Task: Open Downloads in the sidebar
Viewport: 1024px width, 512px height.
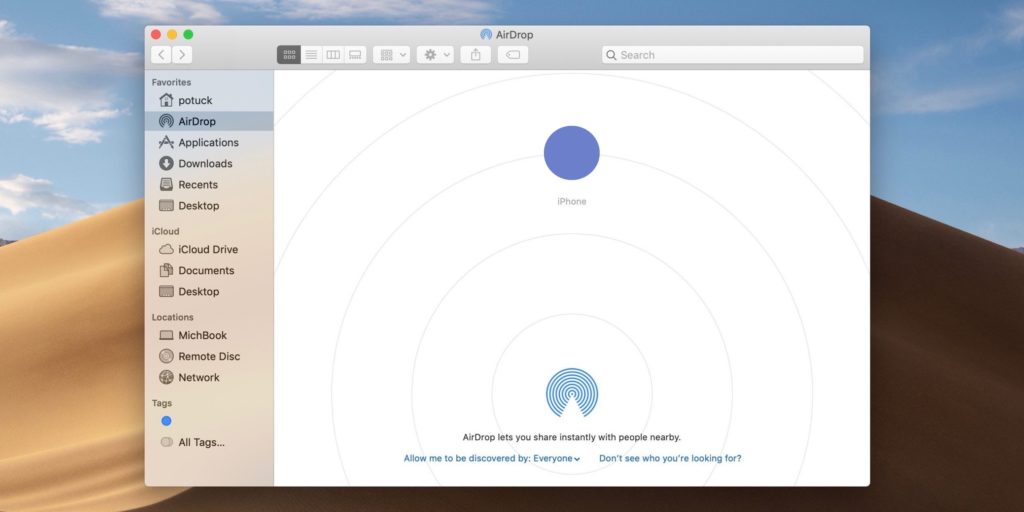Action: (209, 163)
